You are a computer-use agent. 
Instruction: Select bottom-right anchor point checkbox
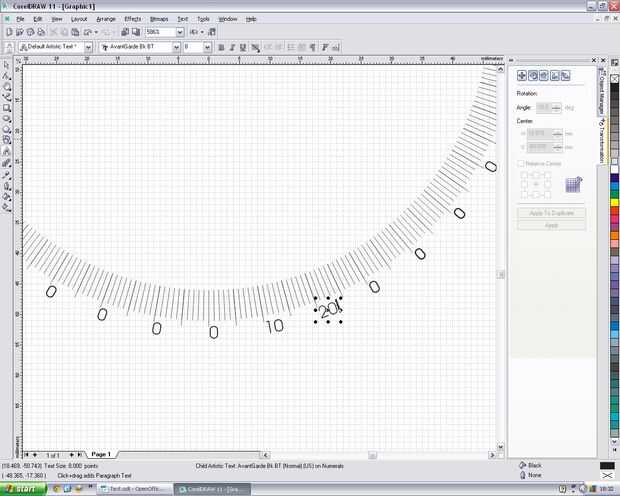547,194
